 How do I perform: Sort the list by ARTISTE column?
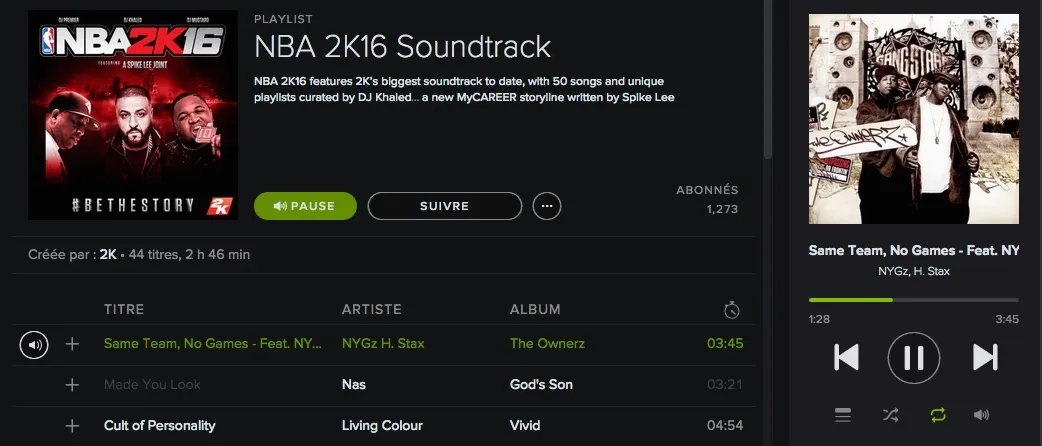pyautogui.click(x=371, y=310)
